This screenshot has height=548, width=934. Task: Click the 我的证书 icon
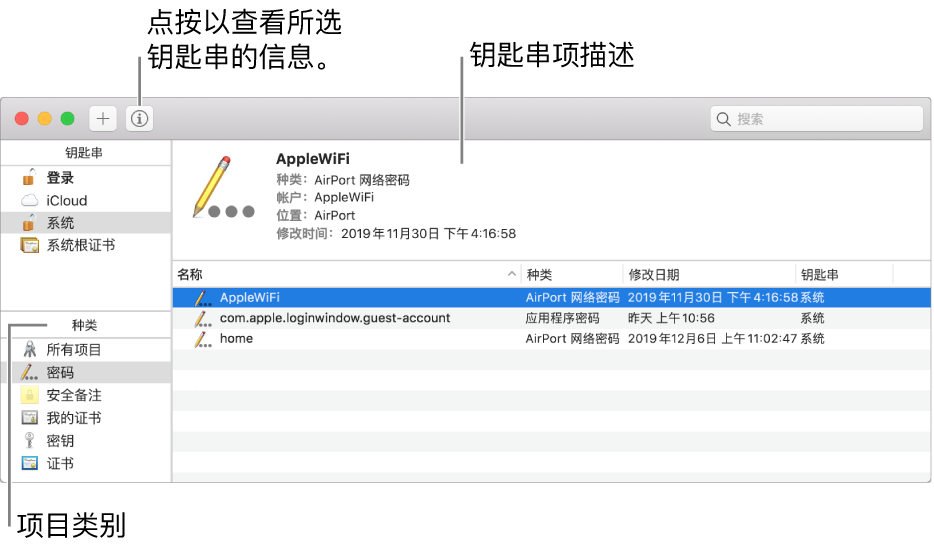point(30,418)
